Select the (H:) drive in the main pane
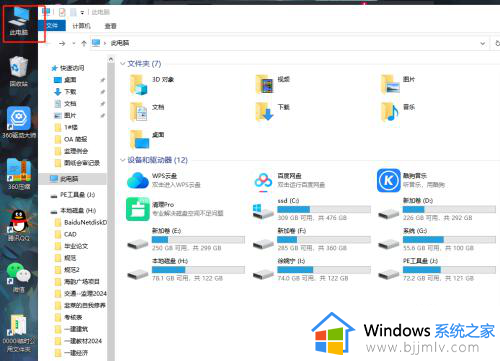The image size is (500, 361). (x=186, y=270)
